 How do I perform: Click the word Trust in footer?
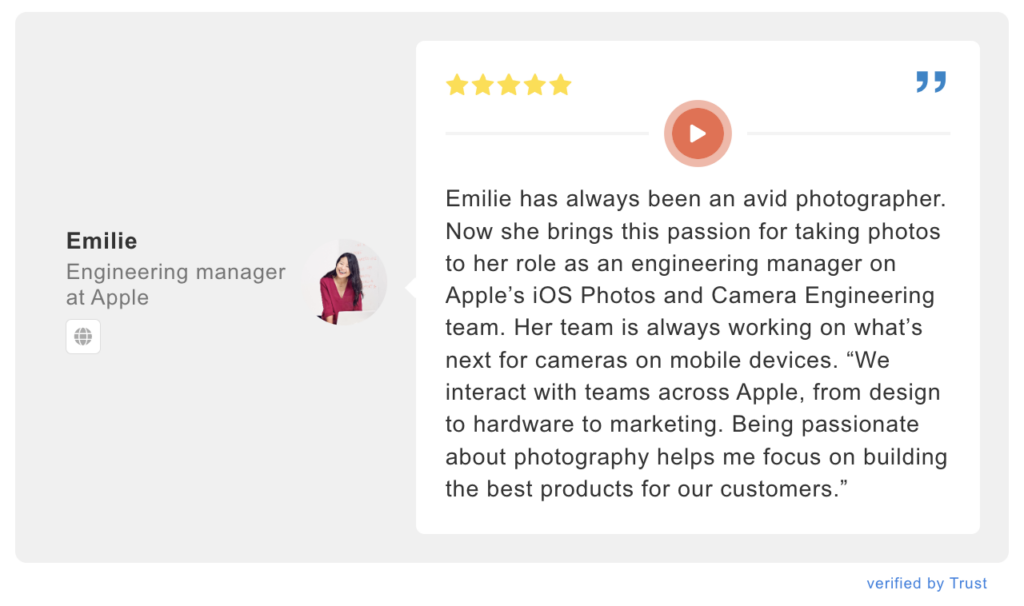tap(968, 583)
